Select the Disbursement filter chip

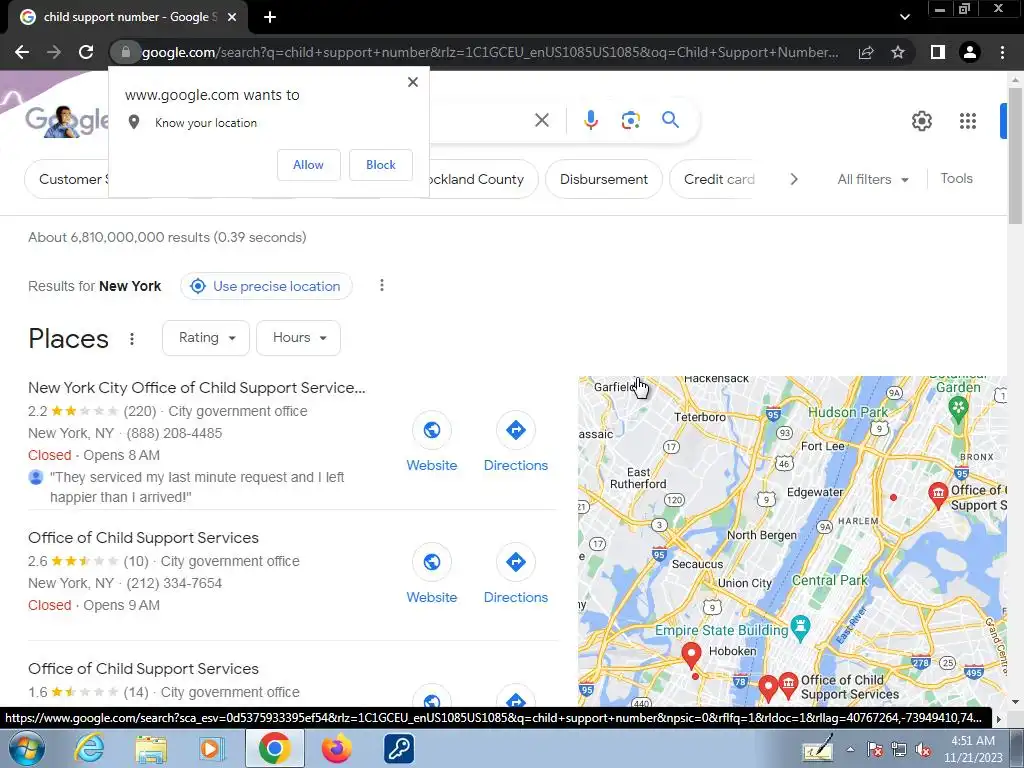tap(603, 179)
